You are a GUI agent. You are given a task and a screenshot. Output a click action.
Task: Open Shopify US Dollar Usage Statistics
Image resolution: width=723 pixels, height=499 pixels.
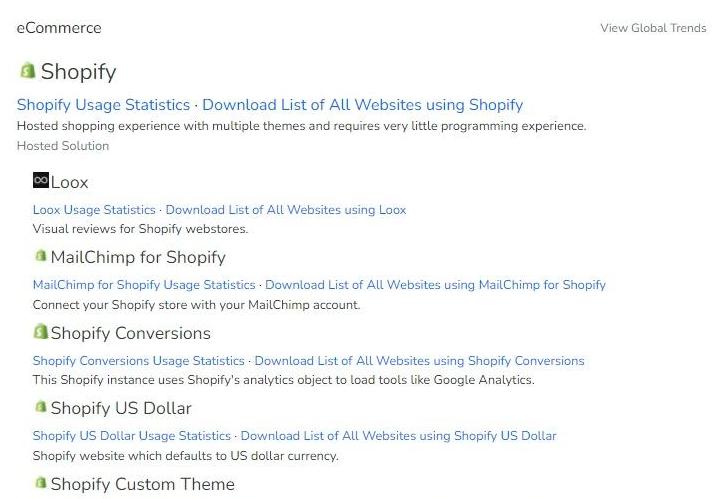click(x=131, y=436)
